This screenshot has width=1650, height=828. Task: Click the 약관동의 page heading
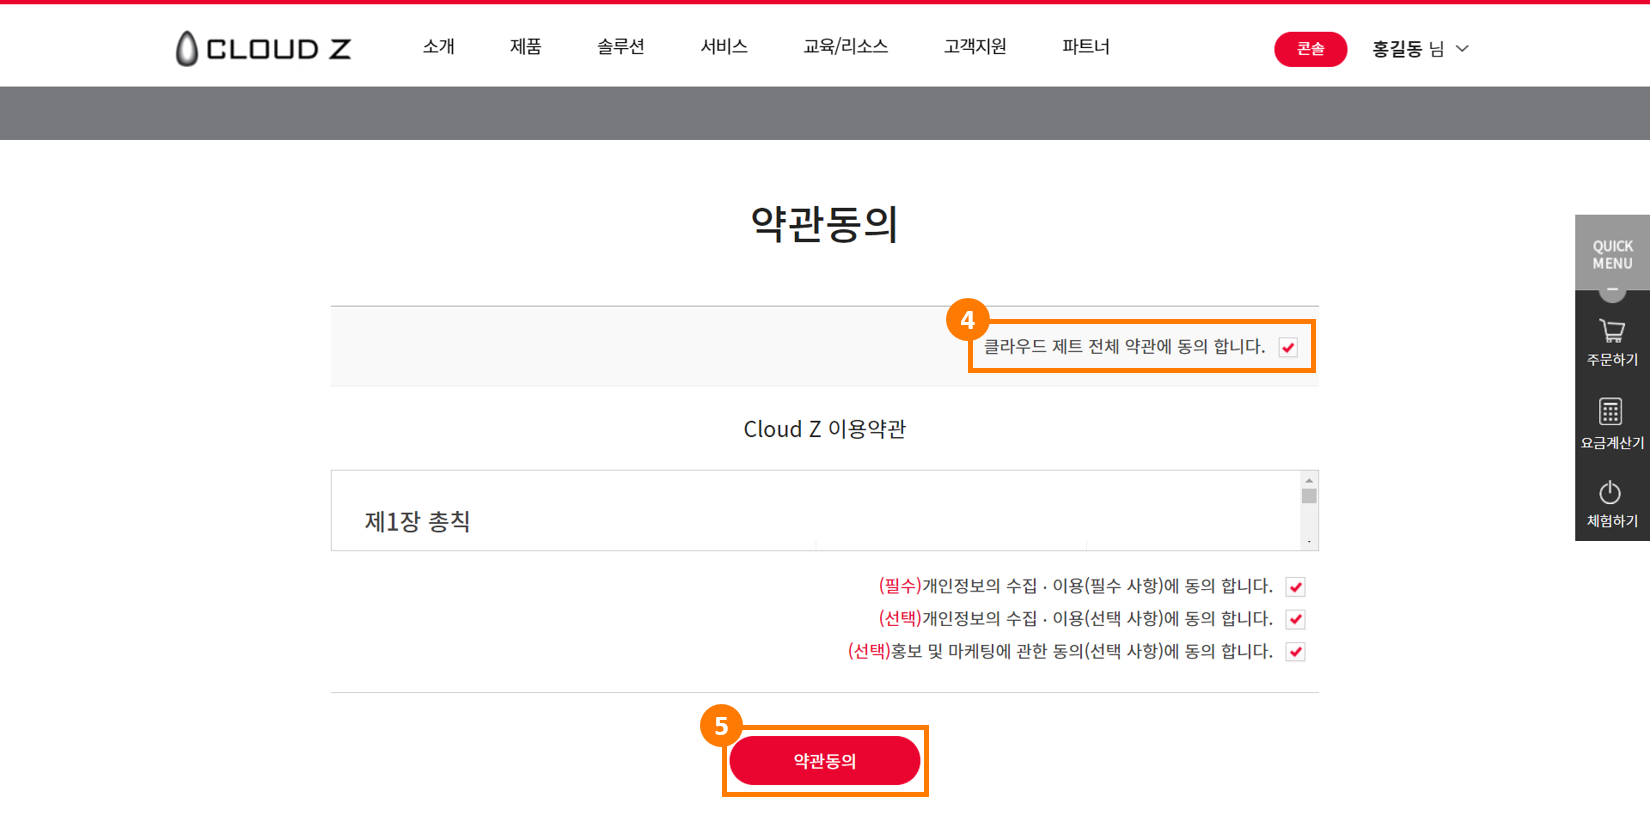point(825,224)
